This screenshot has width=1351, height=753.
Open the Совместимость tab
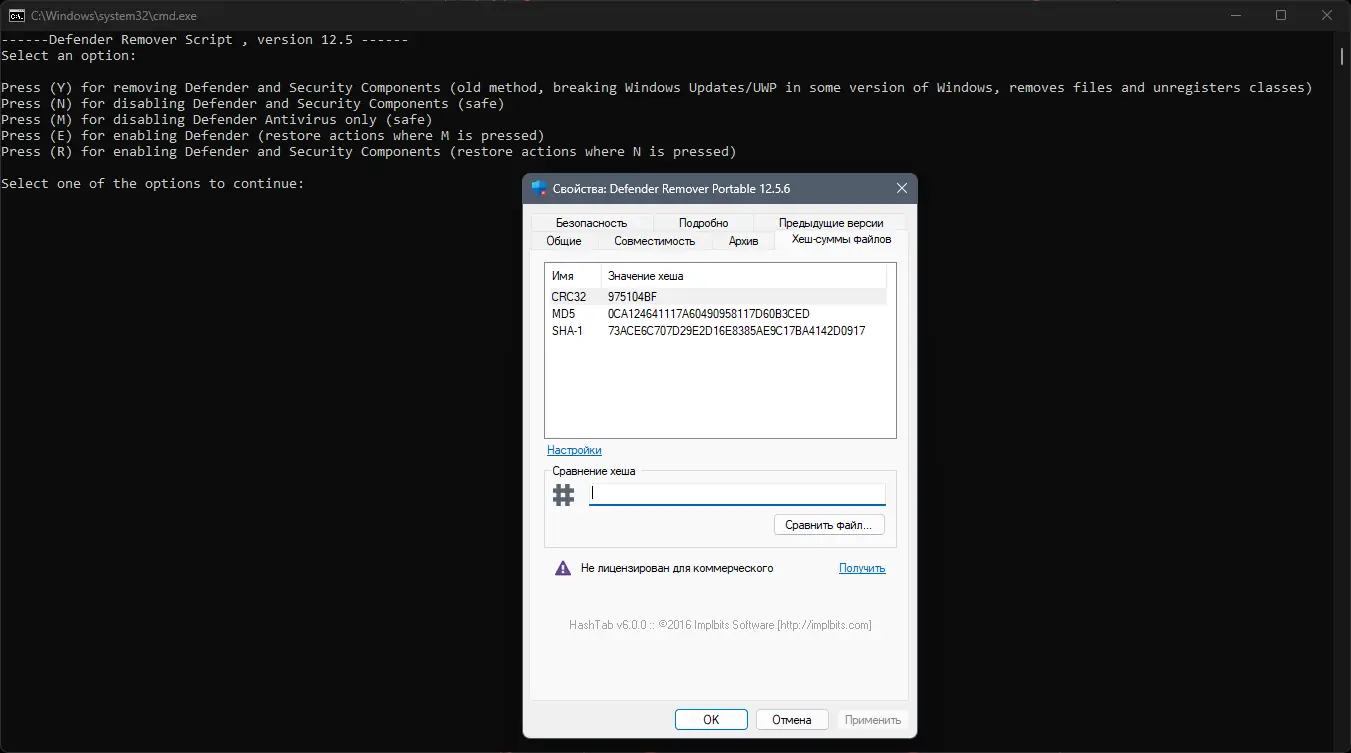pyautogui.click(x=654, y=241)
